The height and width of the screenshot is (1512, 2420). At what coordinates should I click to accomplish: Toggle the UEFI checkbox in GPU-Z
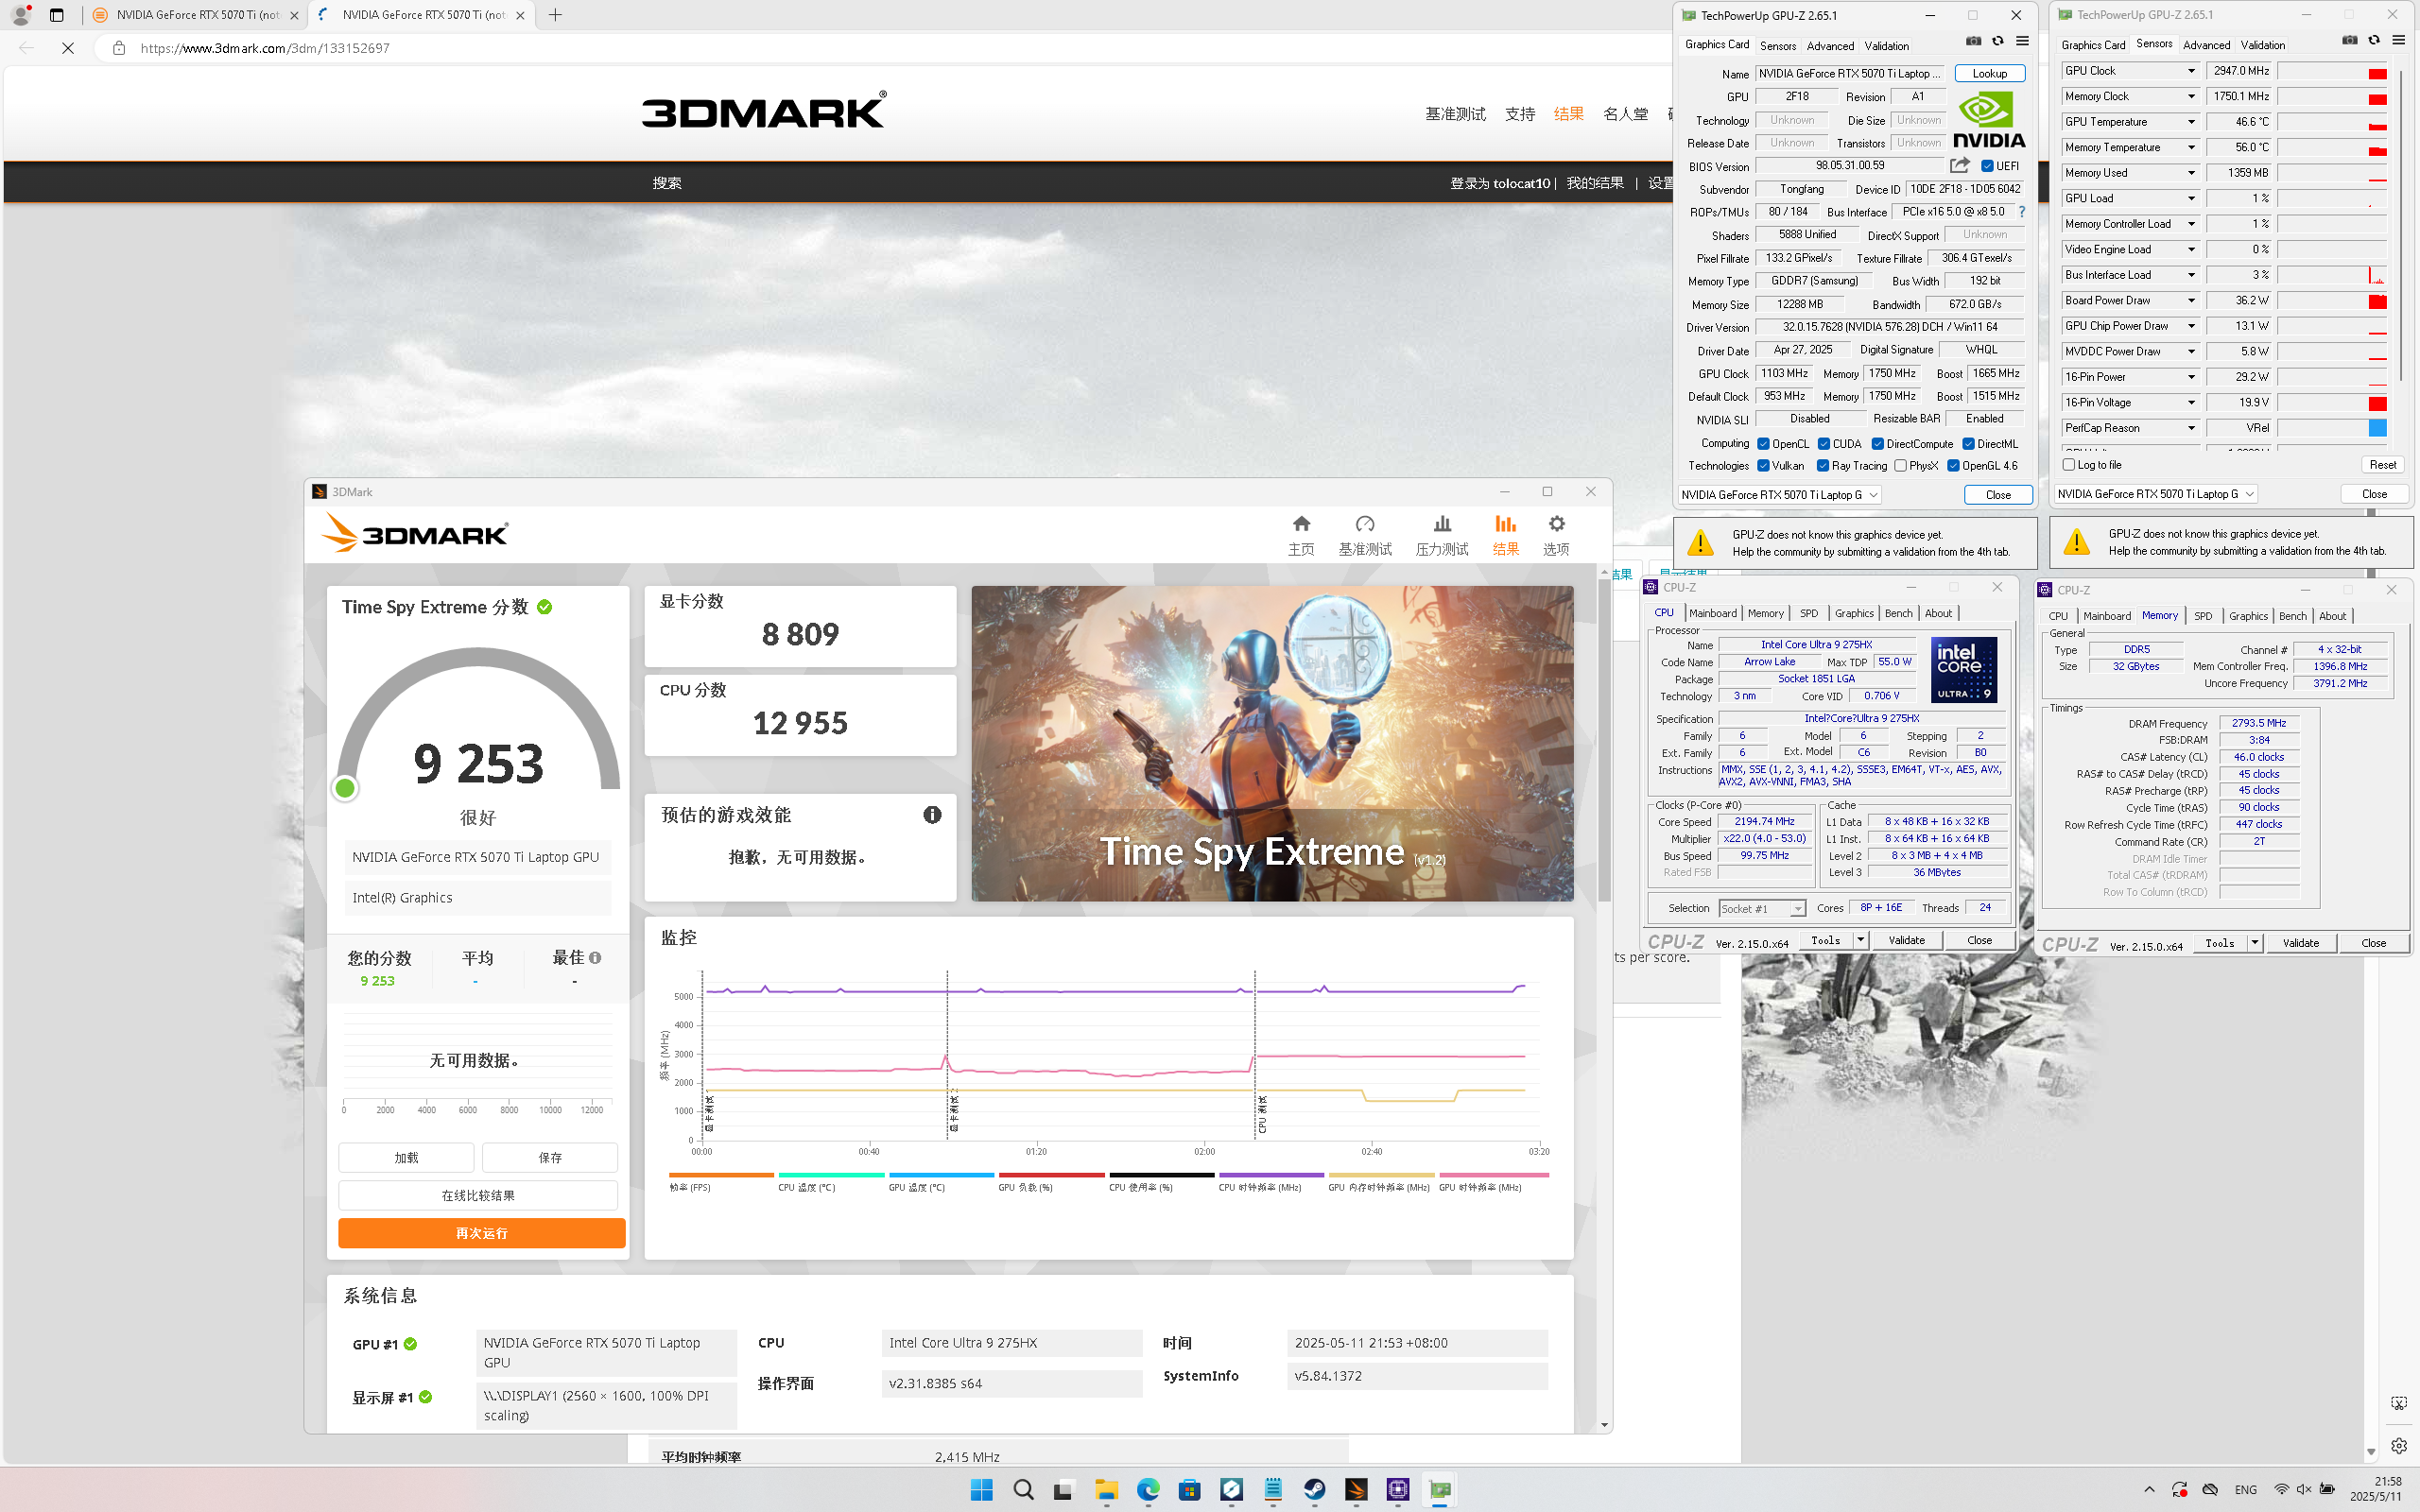click(1987, 166)
